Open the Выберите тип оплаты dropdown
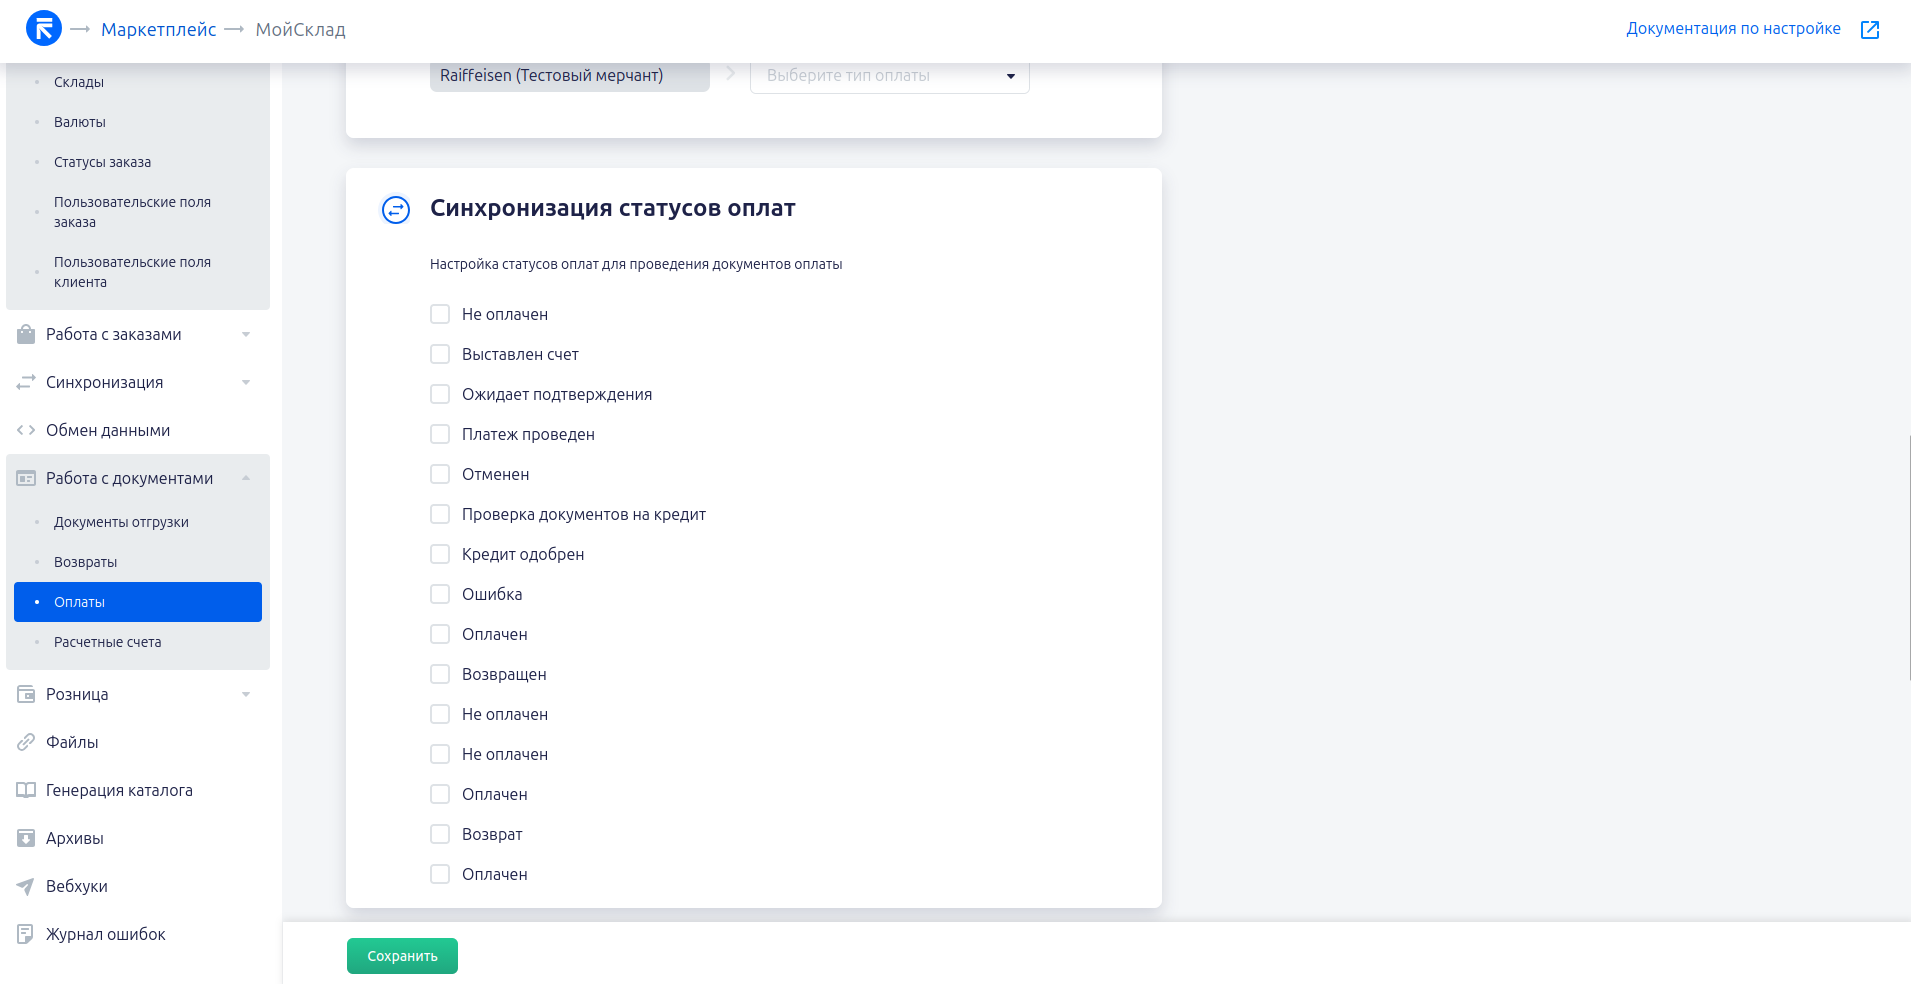Viewport: 1911px width, 984px height. click(x=889, y=76)
